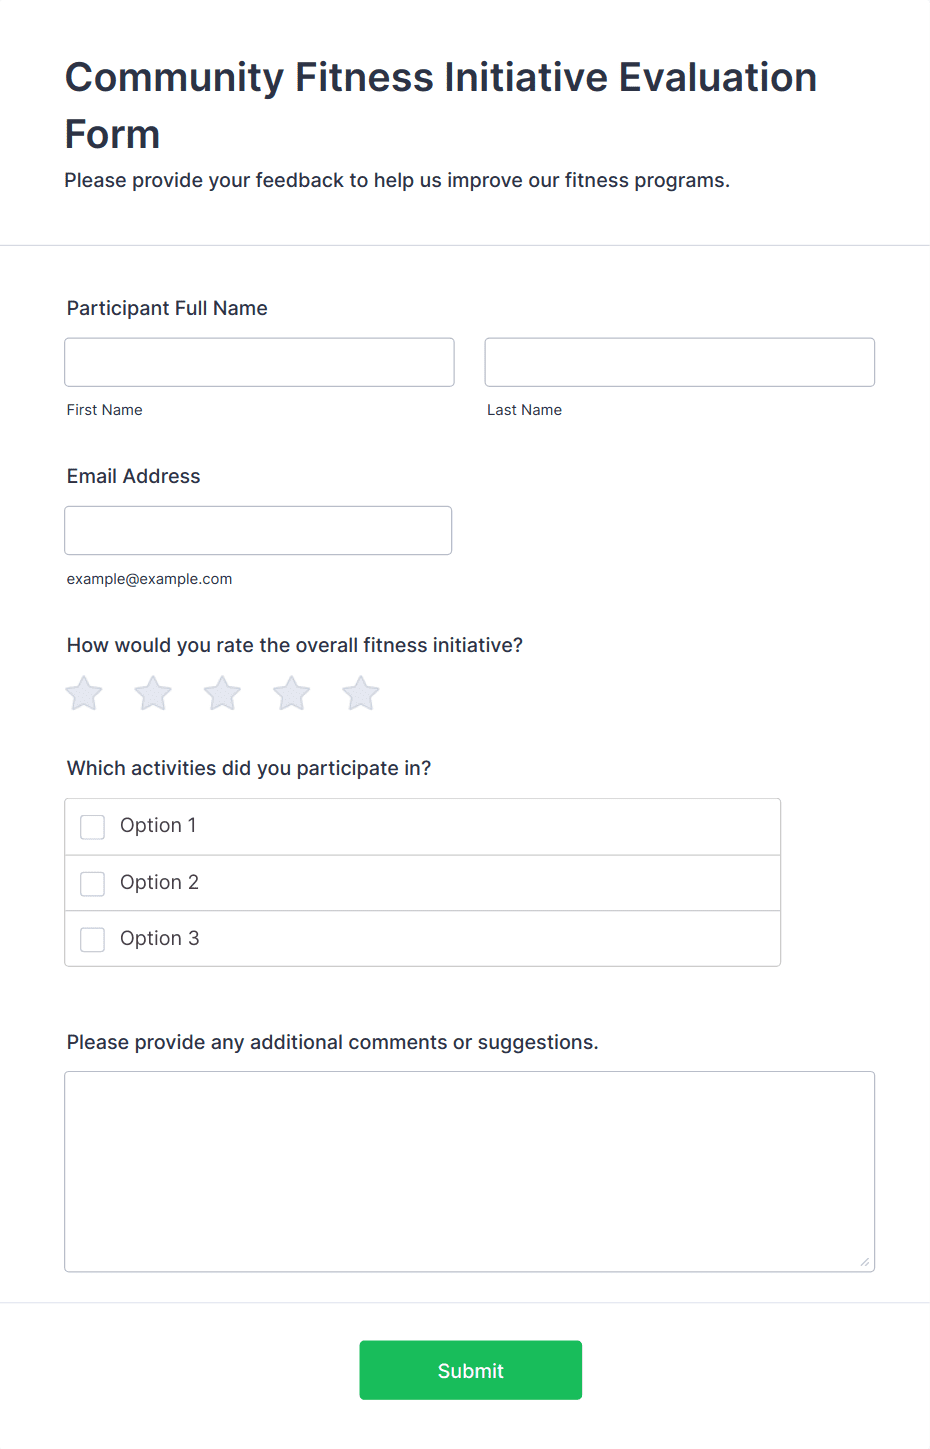Click the third rating star
Image resolution: width=930 pixels, height=1449 pixels.
click(x=222, y=693)
